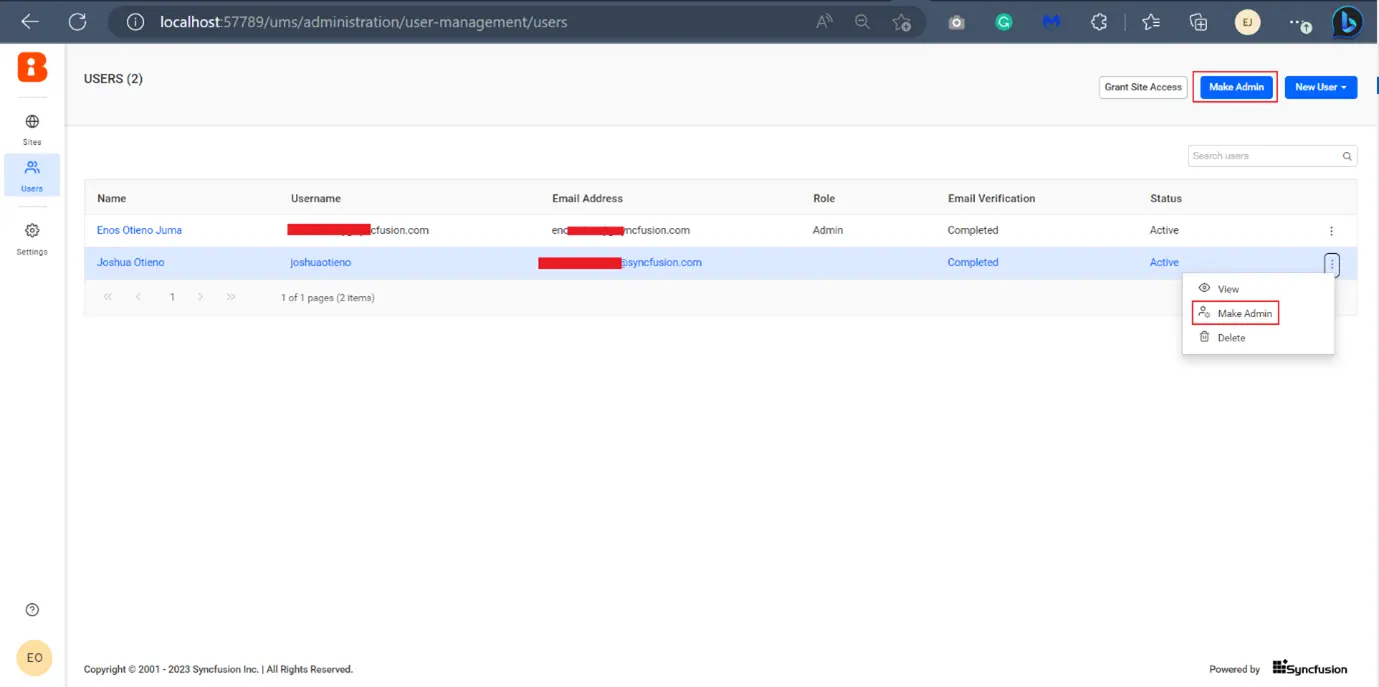Click the Syncfusion logo in footer
The height and width of the screenshot is (687, 1379).
[x=1310, y=668]
